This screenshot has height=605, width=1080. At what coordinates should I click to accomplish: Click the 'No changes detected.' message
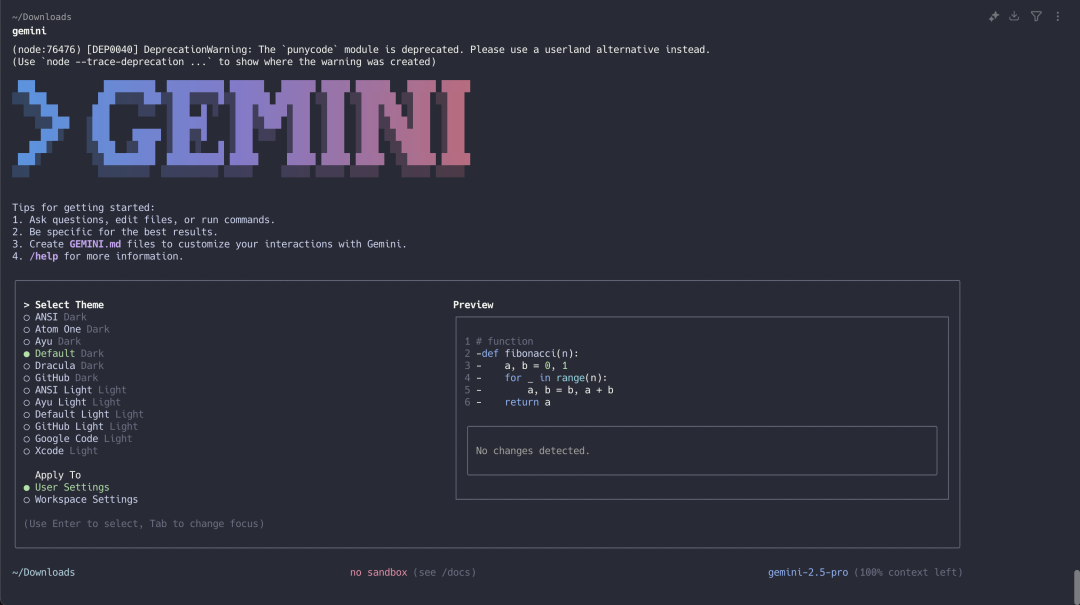point(532,451)
